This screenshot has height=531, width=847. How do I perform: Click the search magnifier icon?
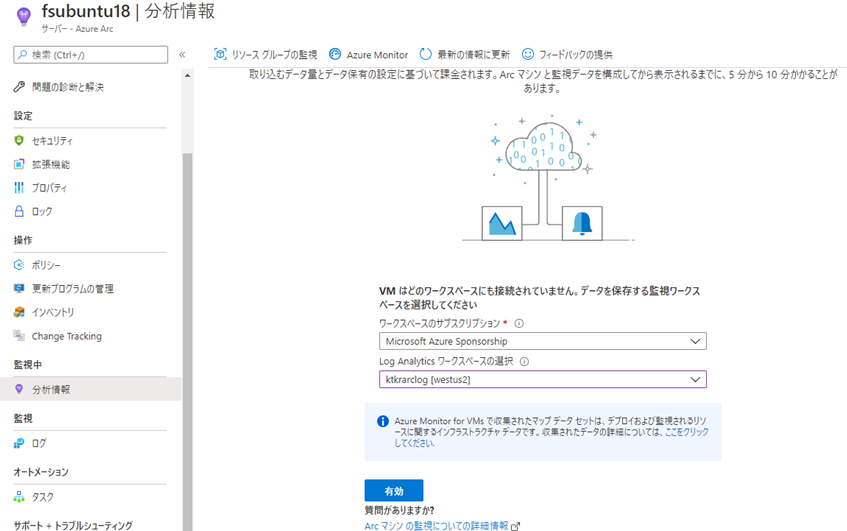click(23, 55)
